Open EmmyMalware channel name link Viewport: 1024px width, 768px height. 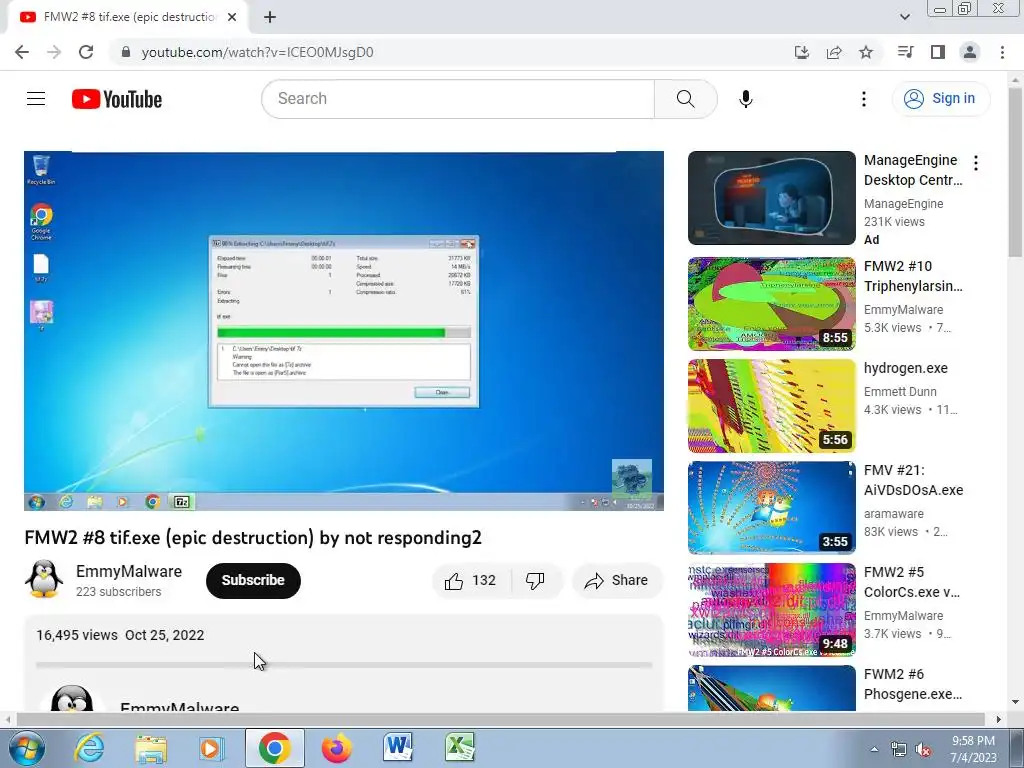click(129, 571)
